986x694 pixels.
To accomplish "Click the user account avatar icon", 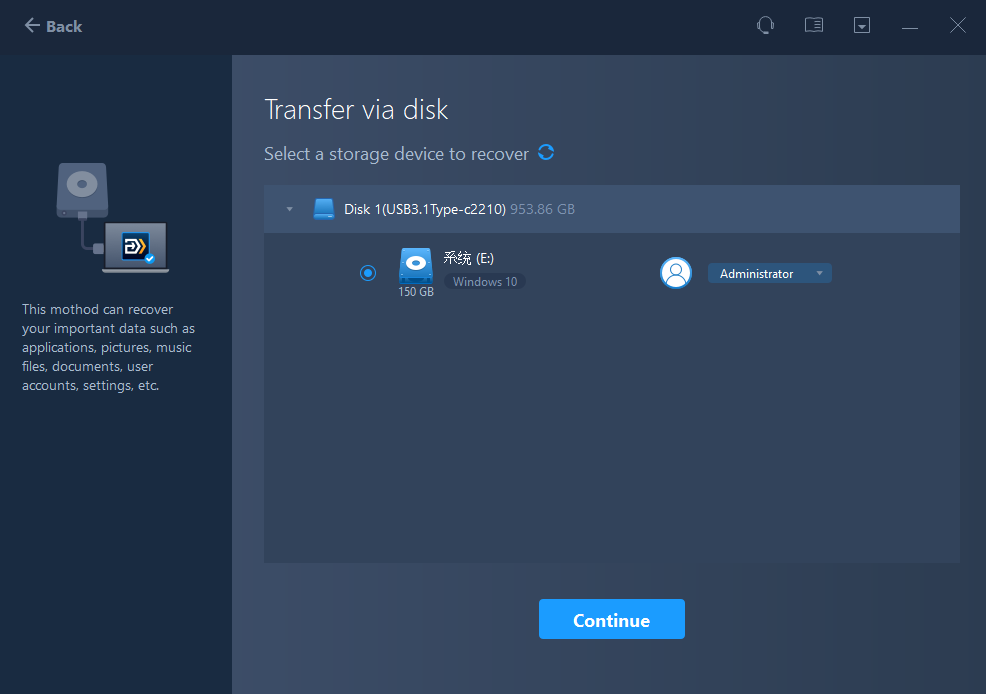I will (x=676, y=273).
